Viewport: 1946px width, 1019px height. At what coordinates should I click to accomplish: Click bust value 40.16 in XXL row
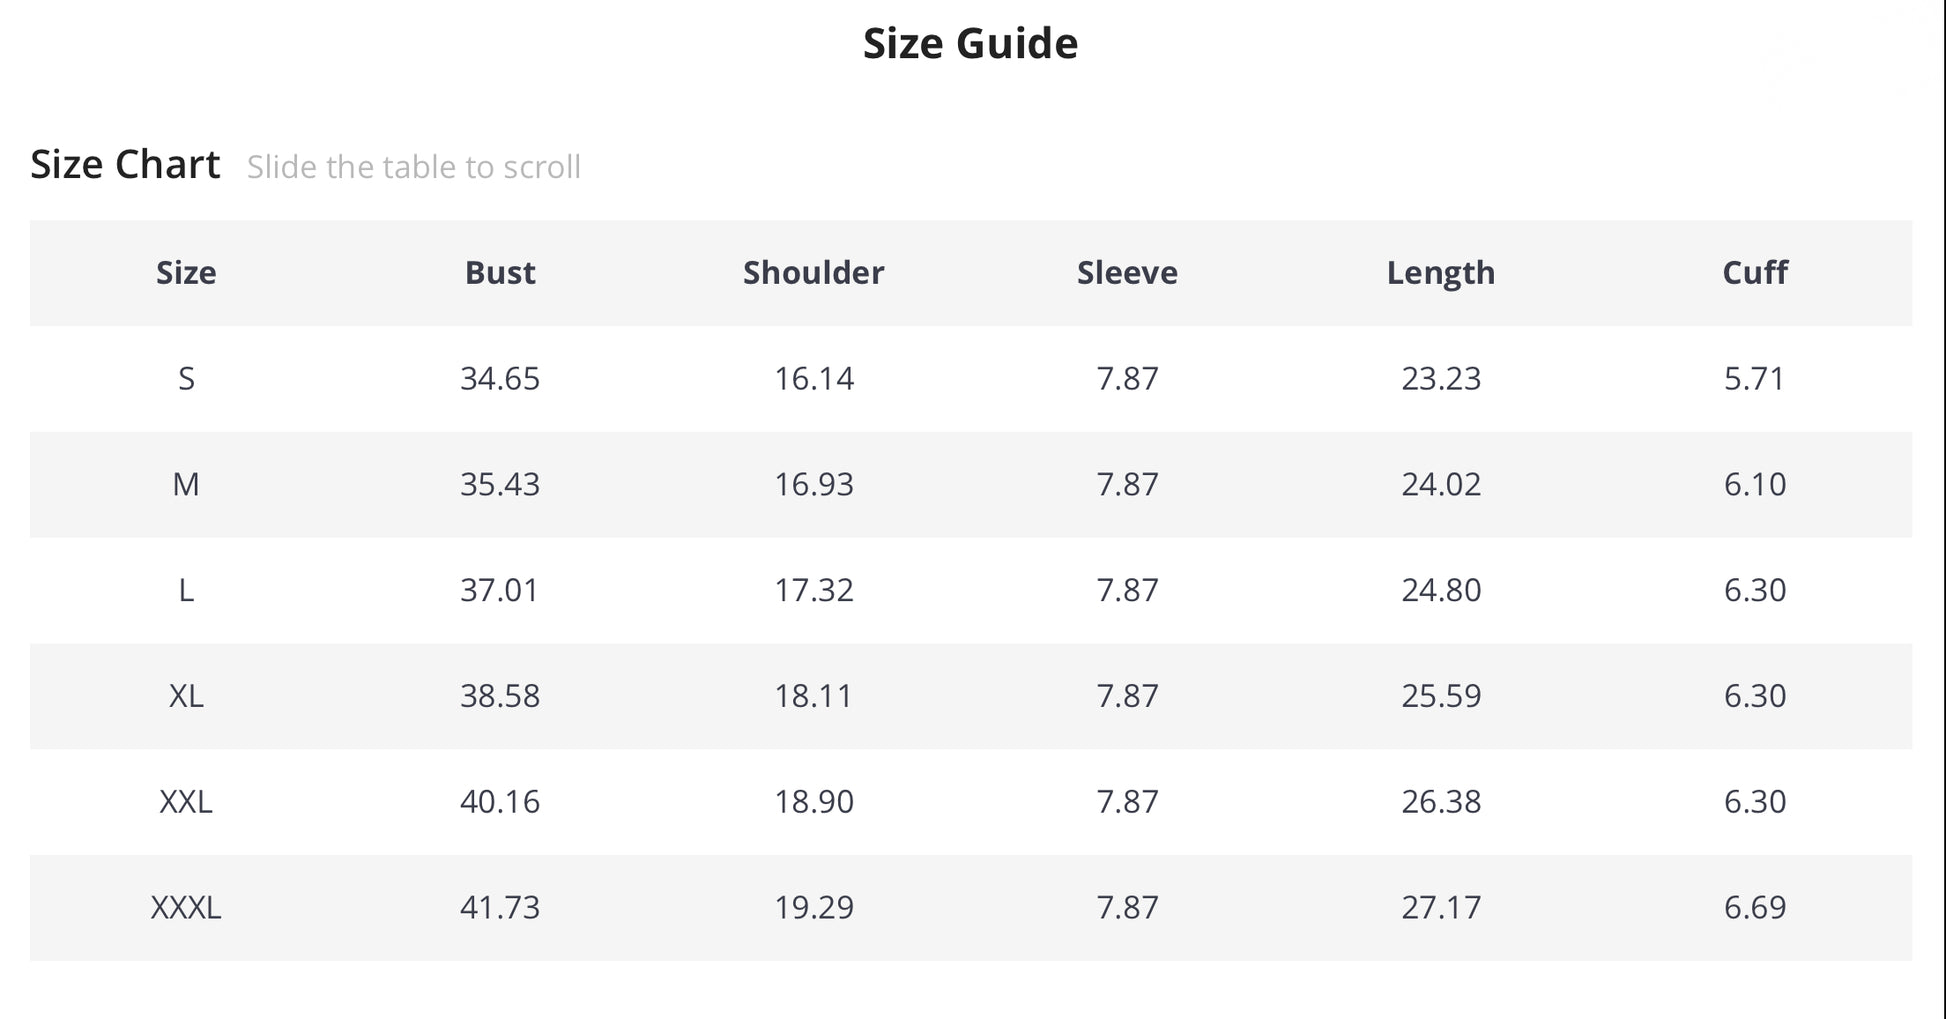500,802
